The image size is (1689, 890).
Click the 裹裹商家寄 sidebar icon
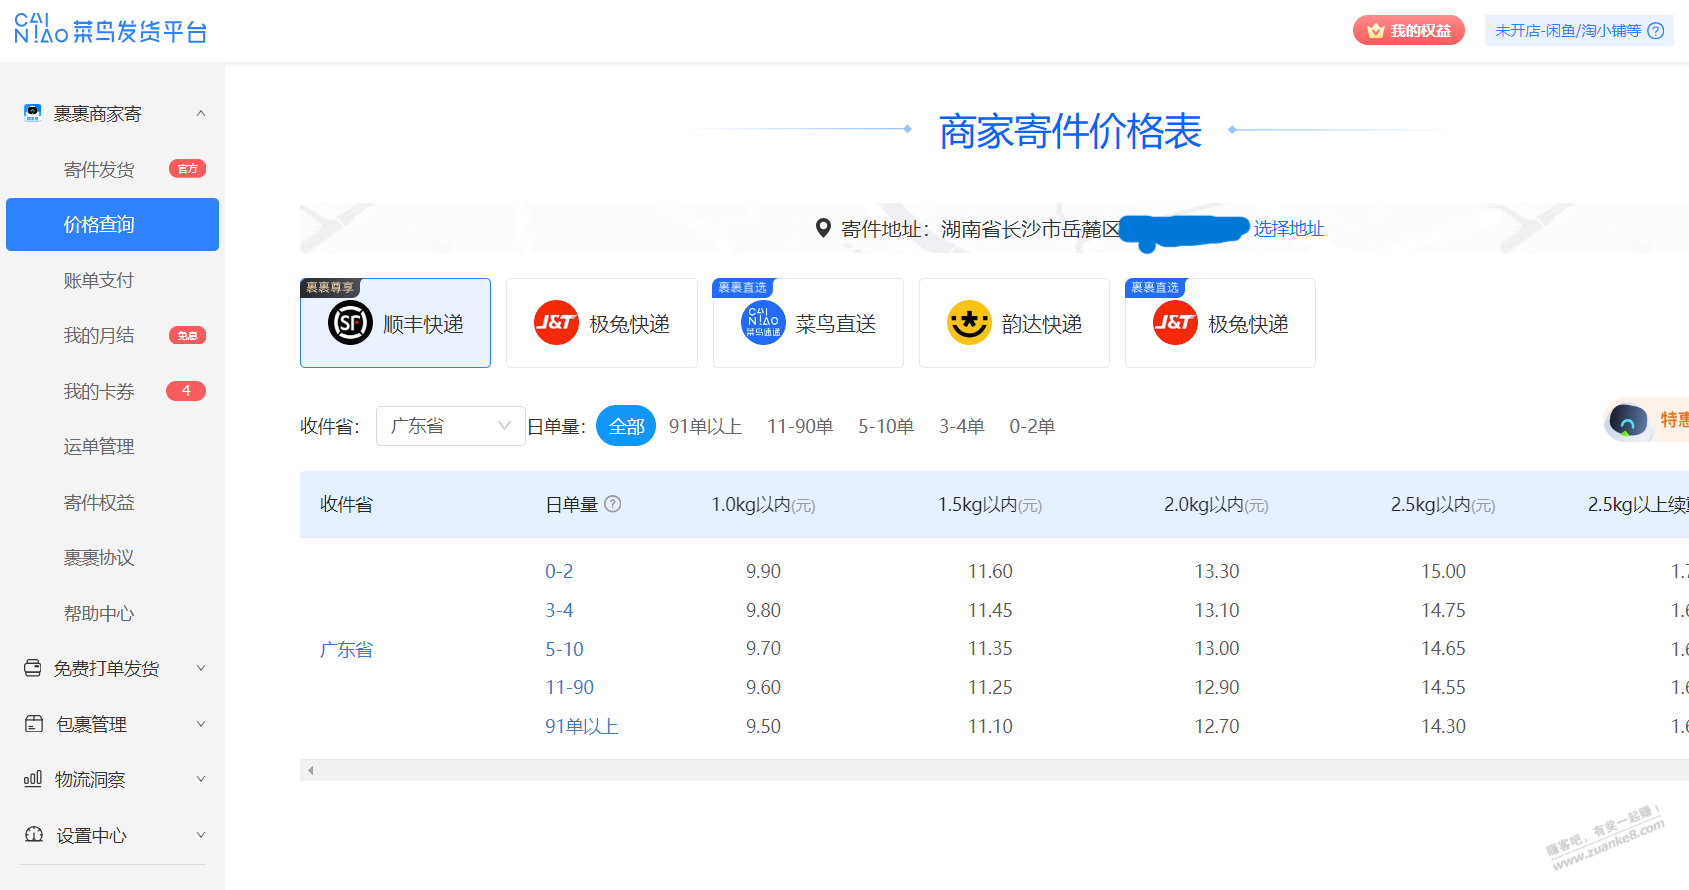(33, 113)
